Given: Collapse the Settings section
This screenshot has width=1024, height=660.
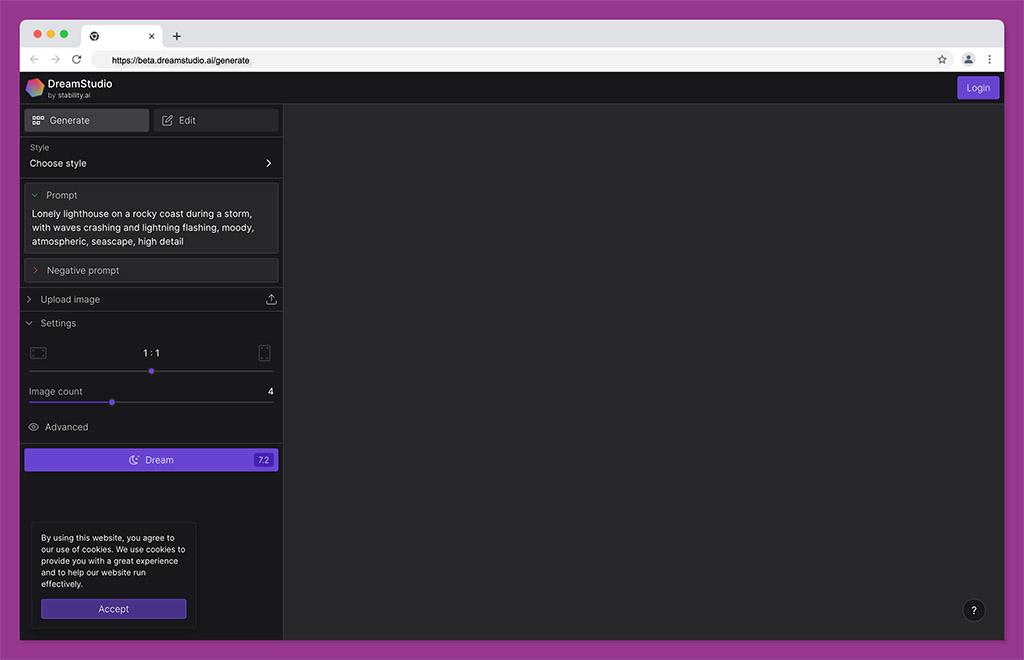Looking at the screenshot, I should 29,323.
